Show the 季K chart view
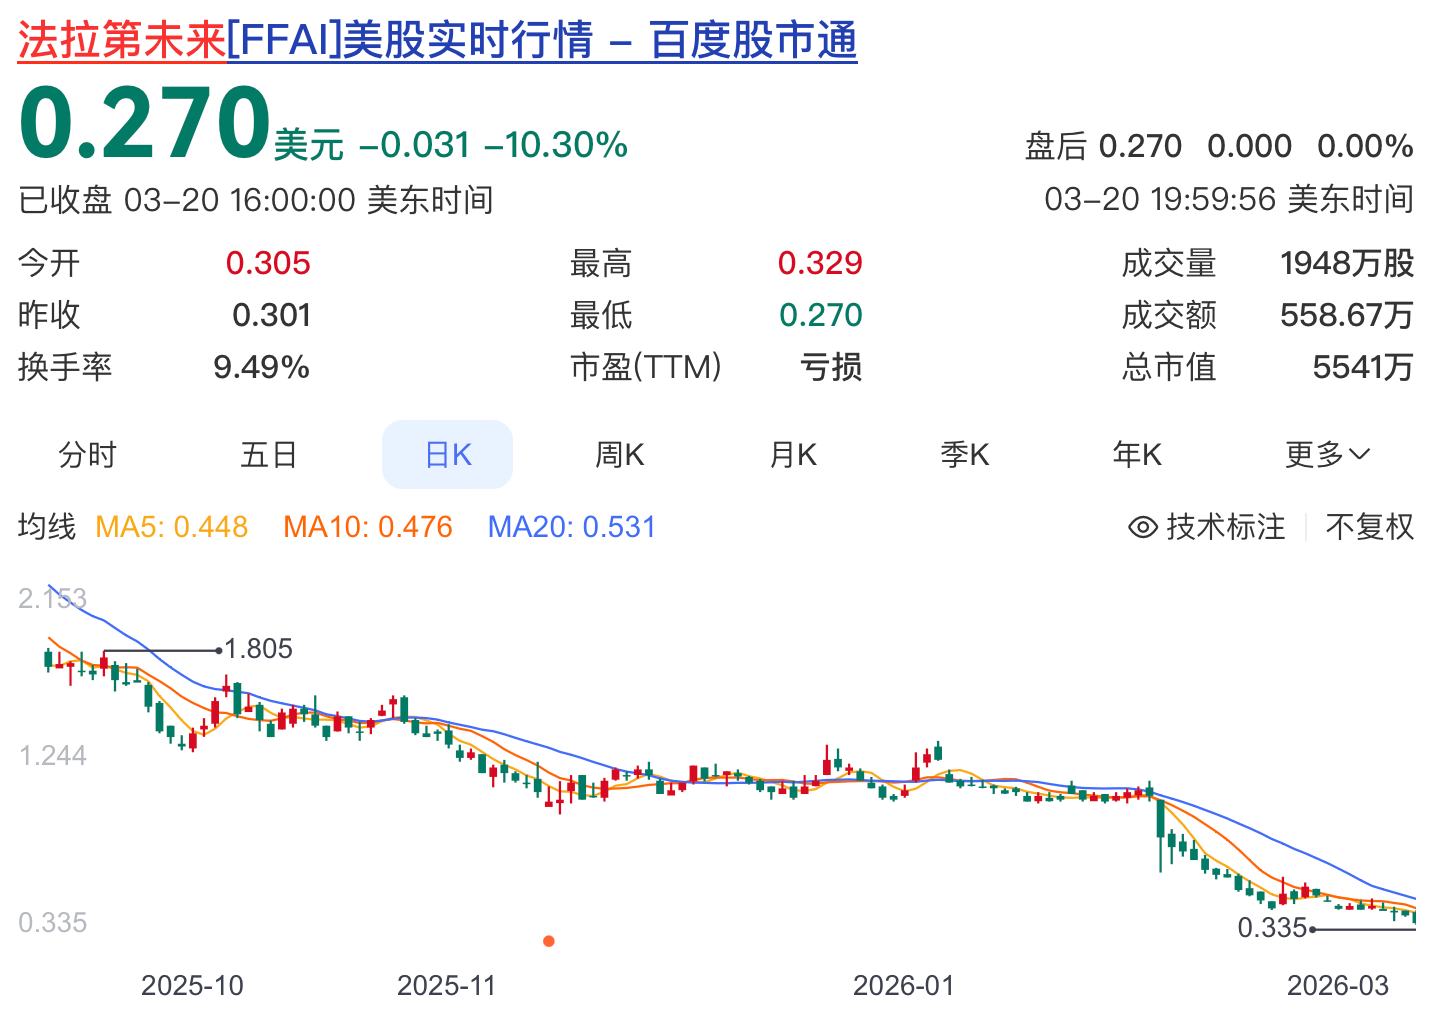 pyautogui.click(x=965, y=455)
